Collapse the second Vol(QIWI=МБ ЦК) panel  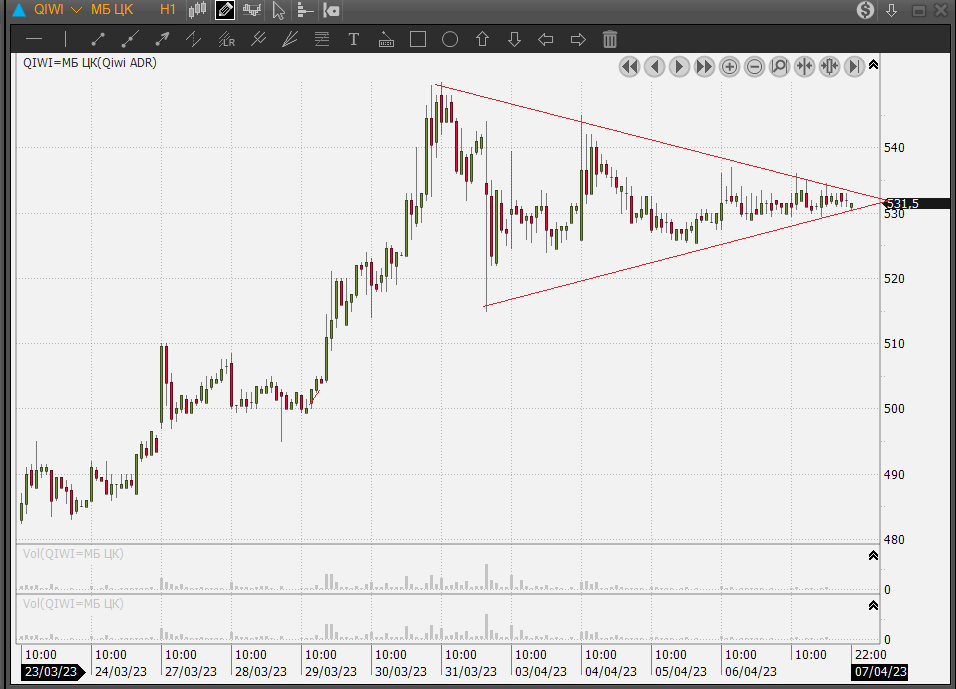tap(873, 605)
